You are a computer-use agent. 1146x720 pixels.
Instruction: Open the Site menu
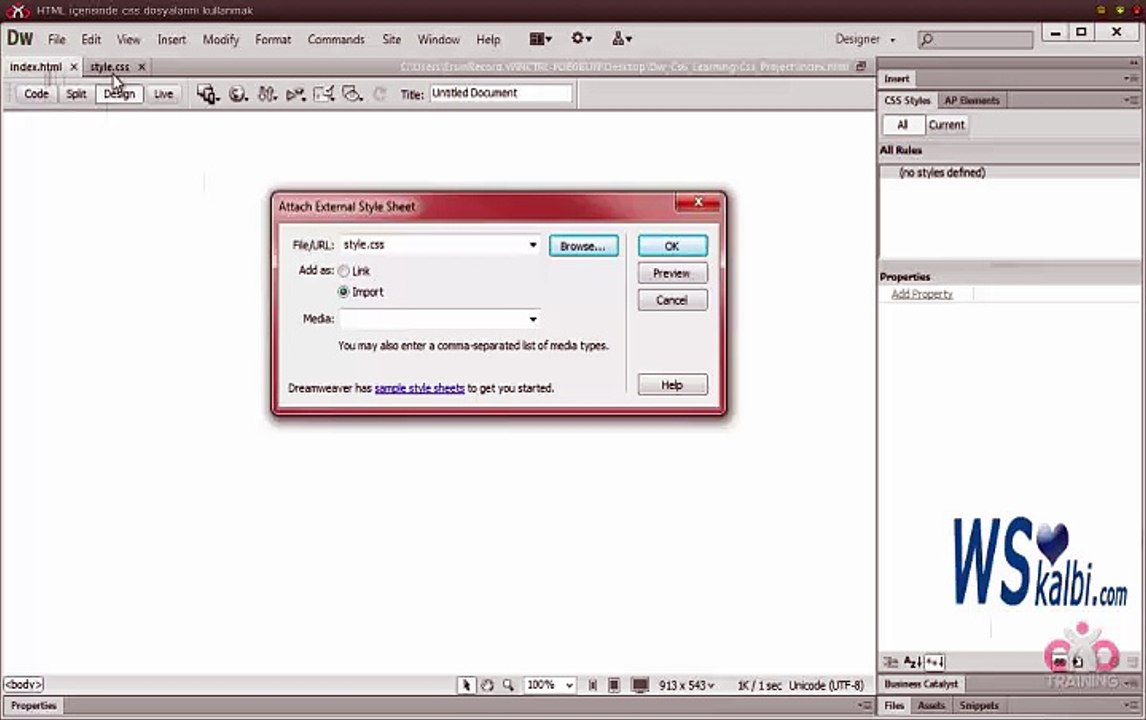pos(392,39)
